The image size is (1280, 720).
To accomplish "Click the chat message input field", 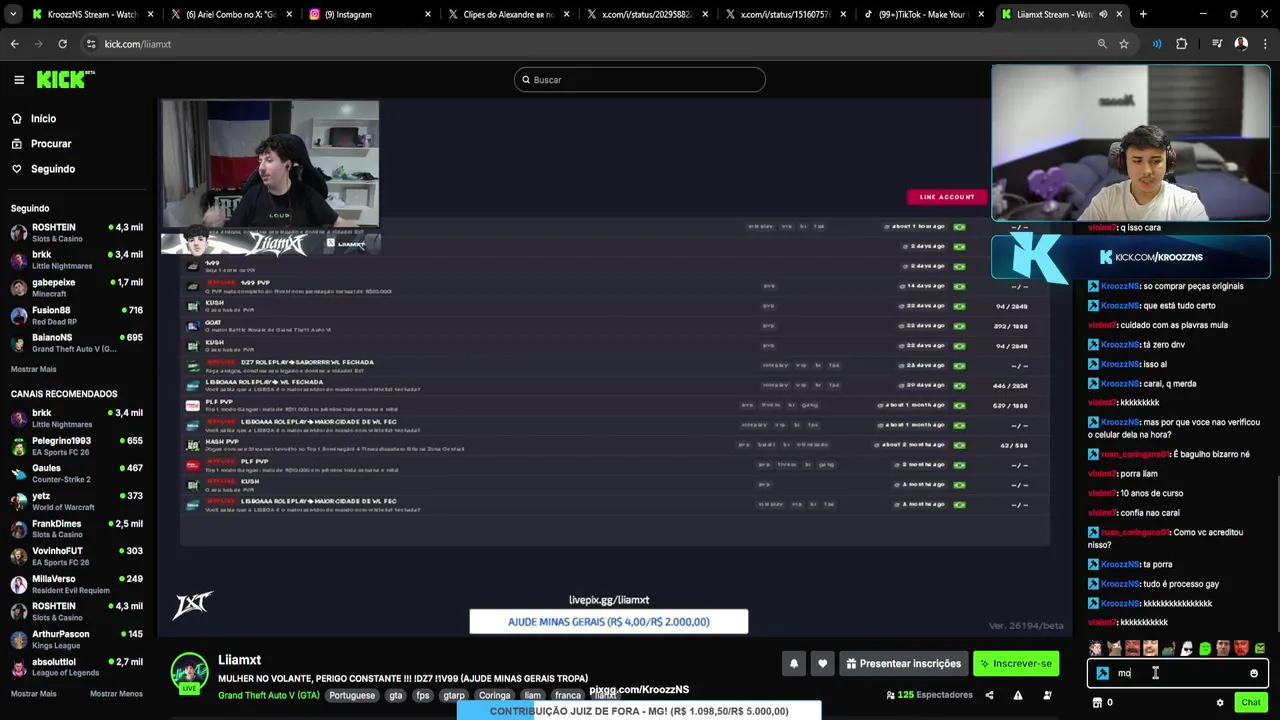I will 1178,673.
